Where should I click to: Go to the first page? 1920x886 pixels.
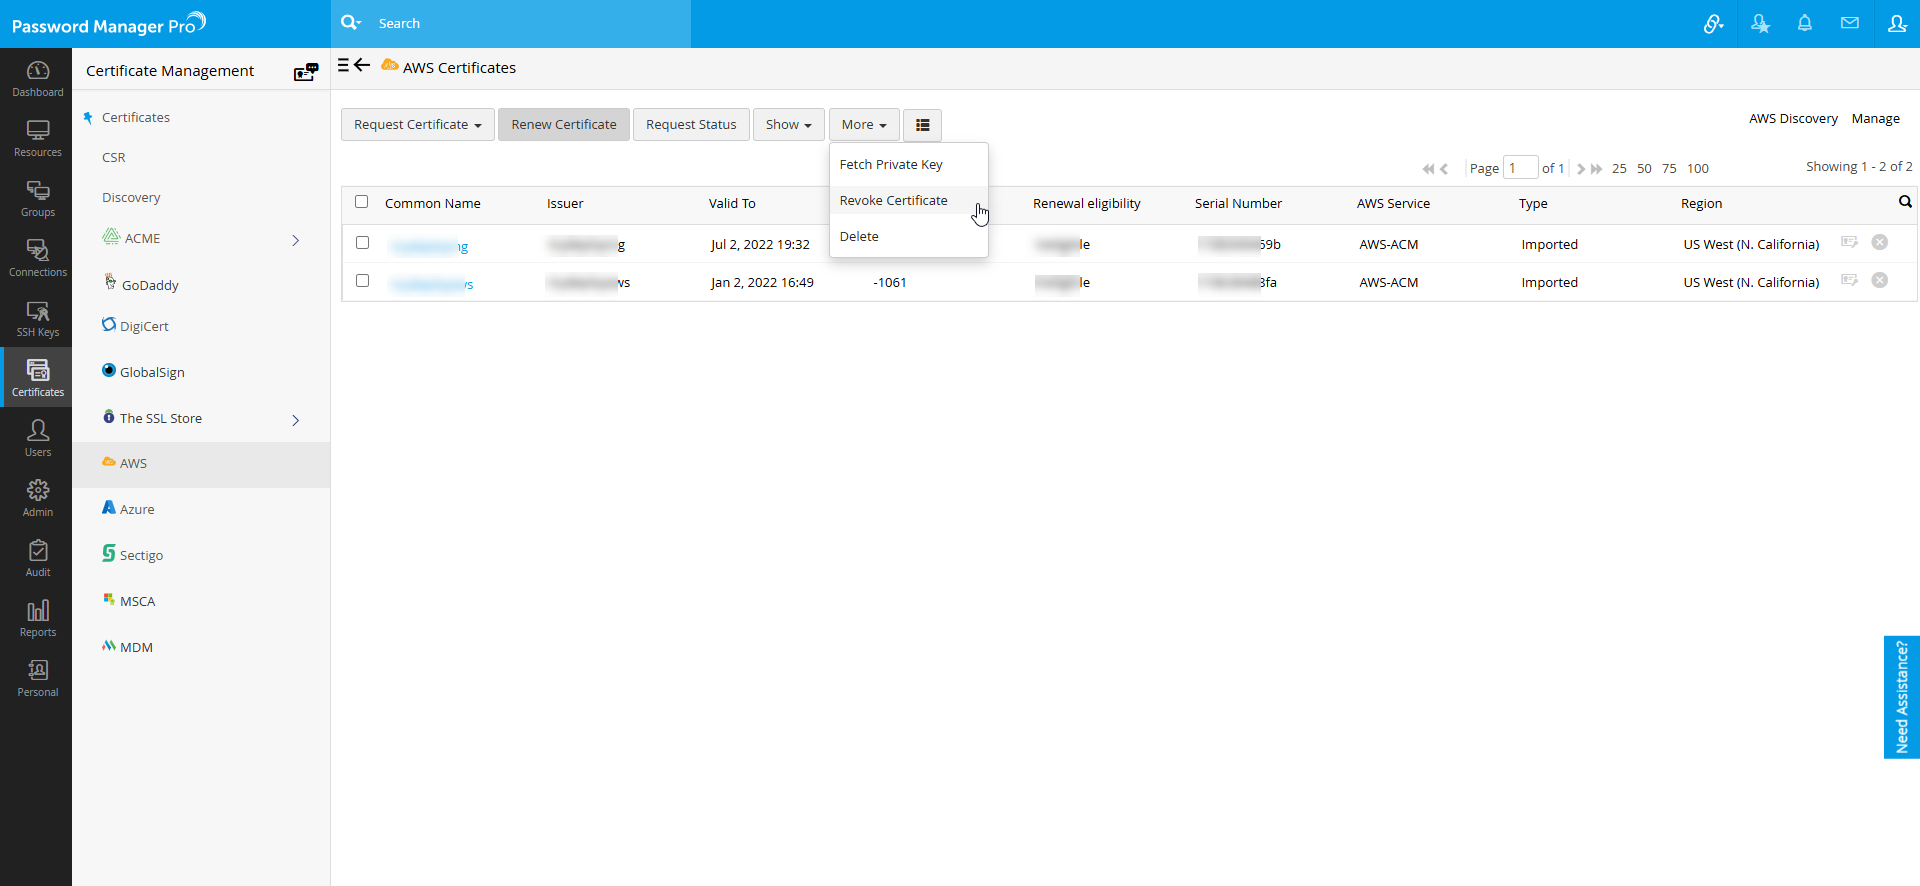(x=1428, y=169)
